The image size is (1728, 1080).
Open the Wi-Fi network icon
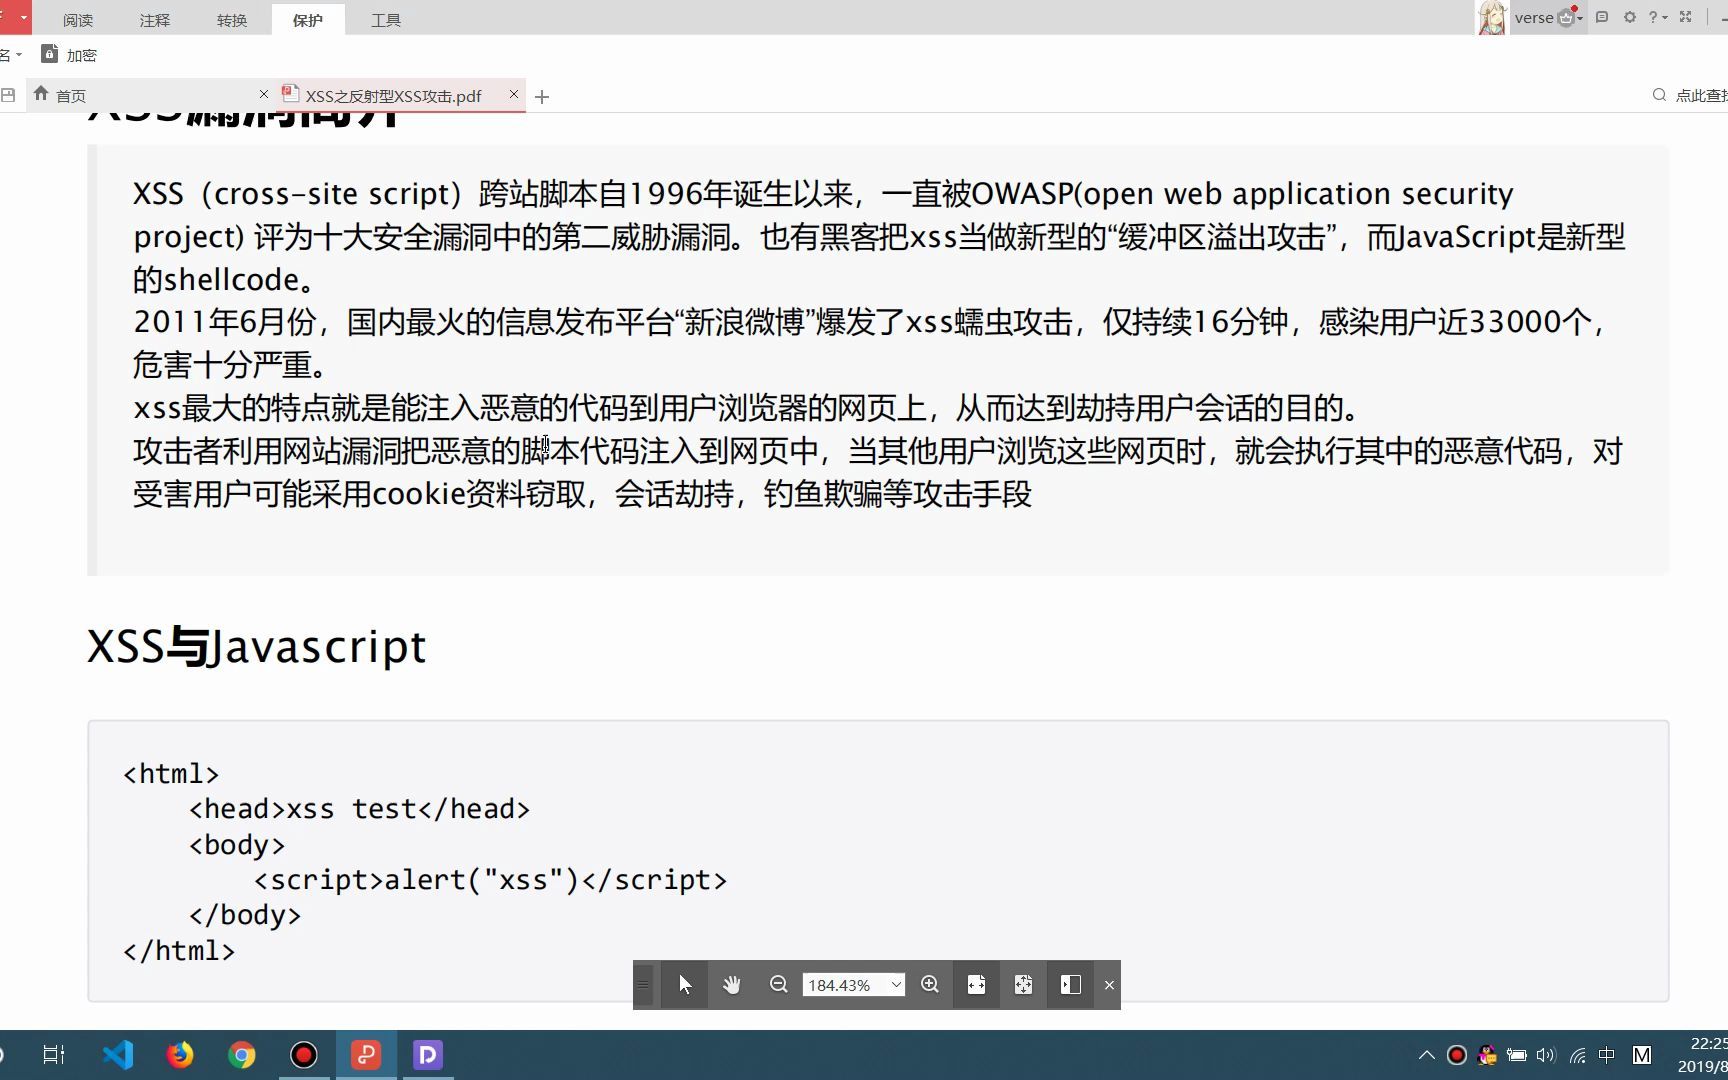[1578, 1055]
